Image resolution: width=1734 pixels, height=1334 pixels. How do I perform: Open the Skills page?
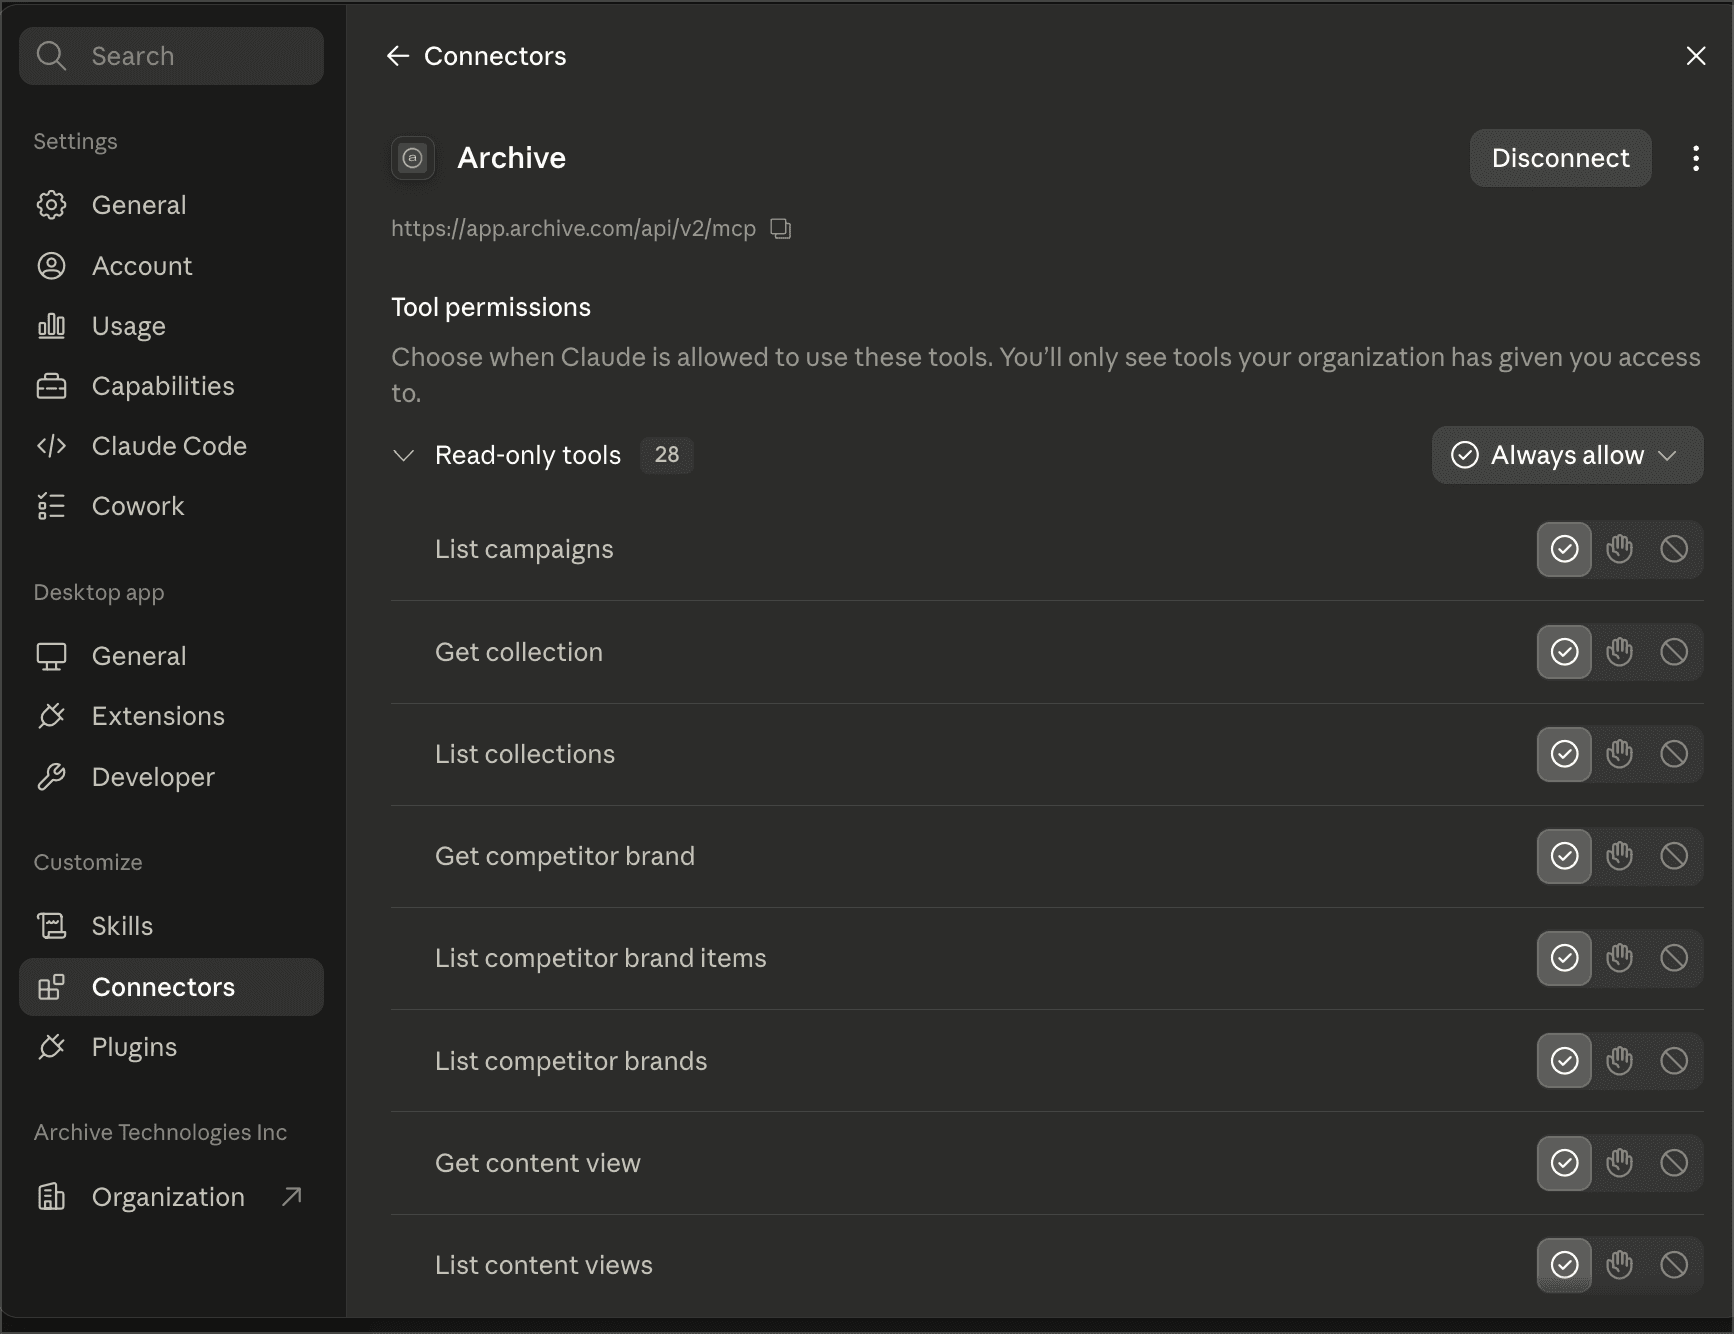click(171, 926)
